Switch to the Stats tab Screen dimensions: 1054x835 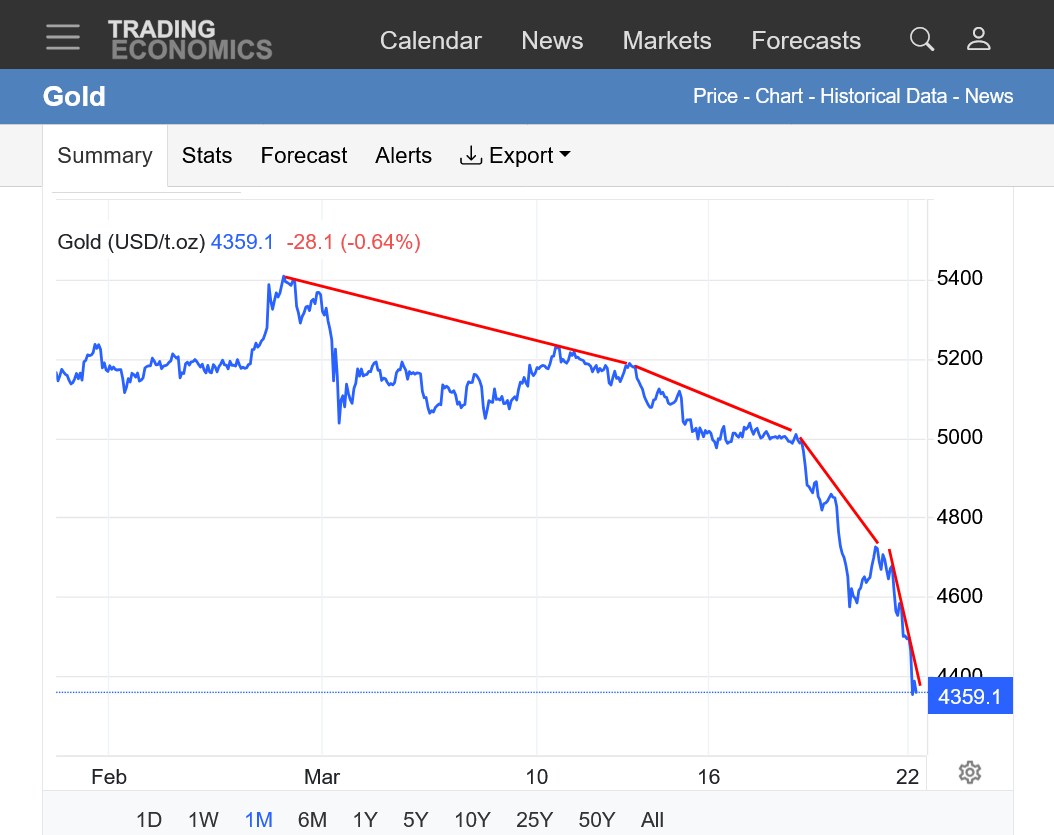click(x=207, y=156)
